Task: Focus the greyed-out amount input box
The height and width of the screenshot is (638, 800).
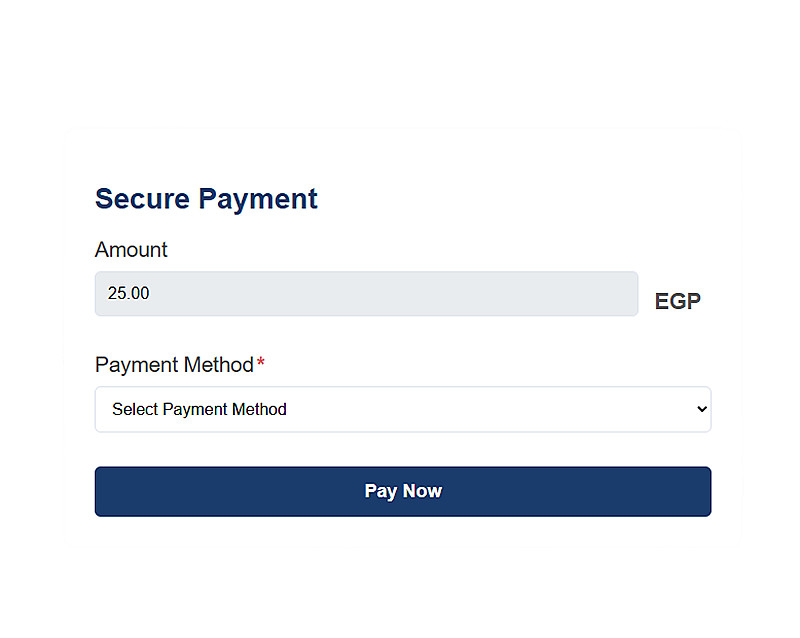Action: [x=366, y=294]
